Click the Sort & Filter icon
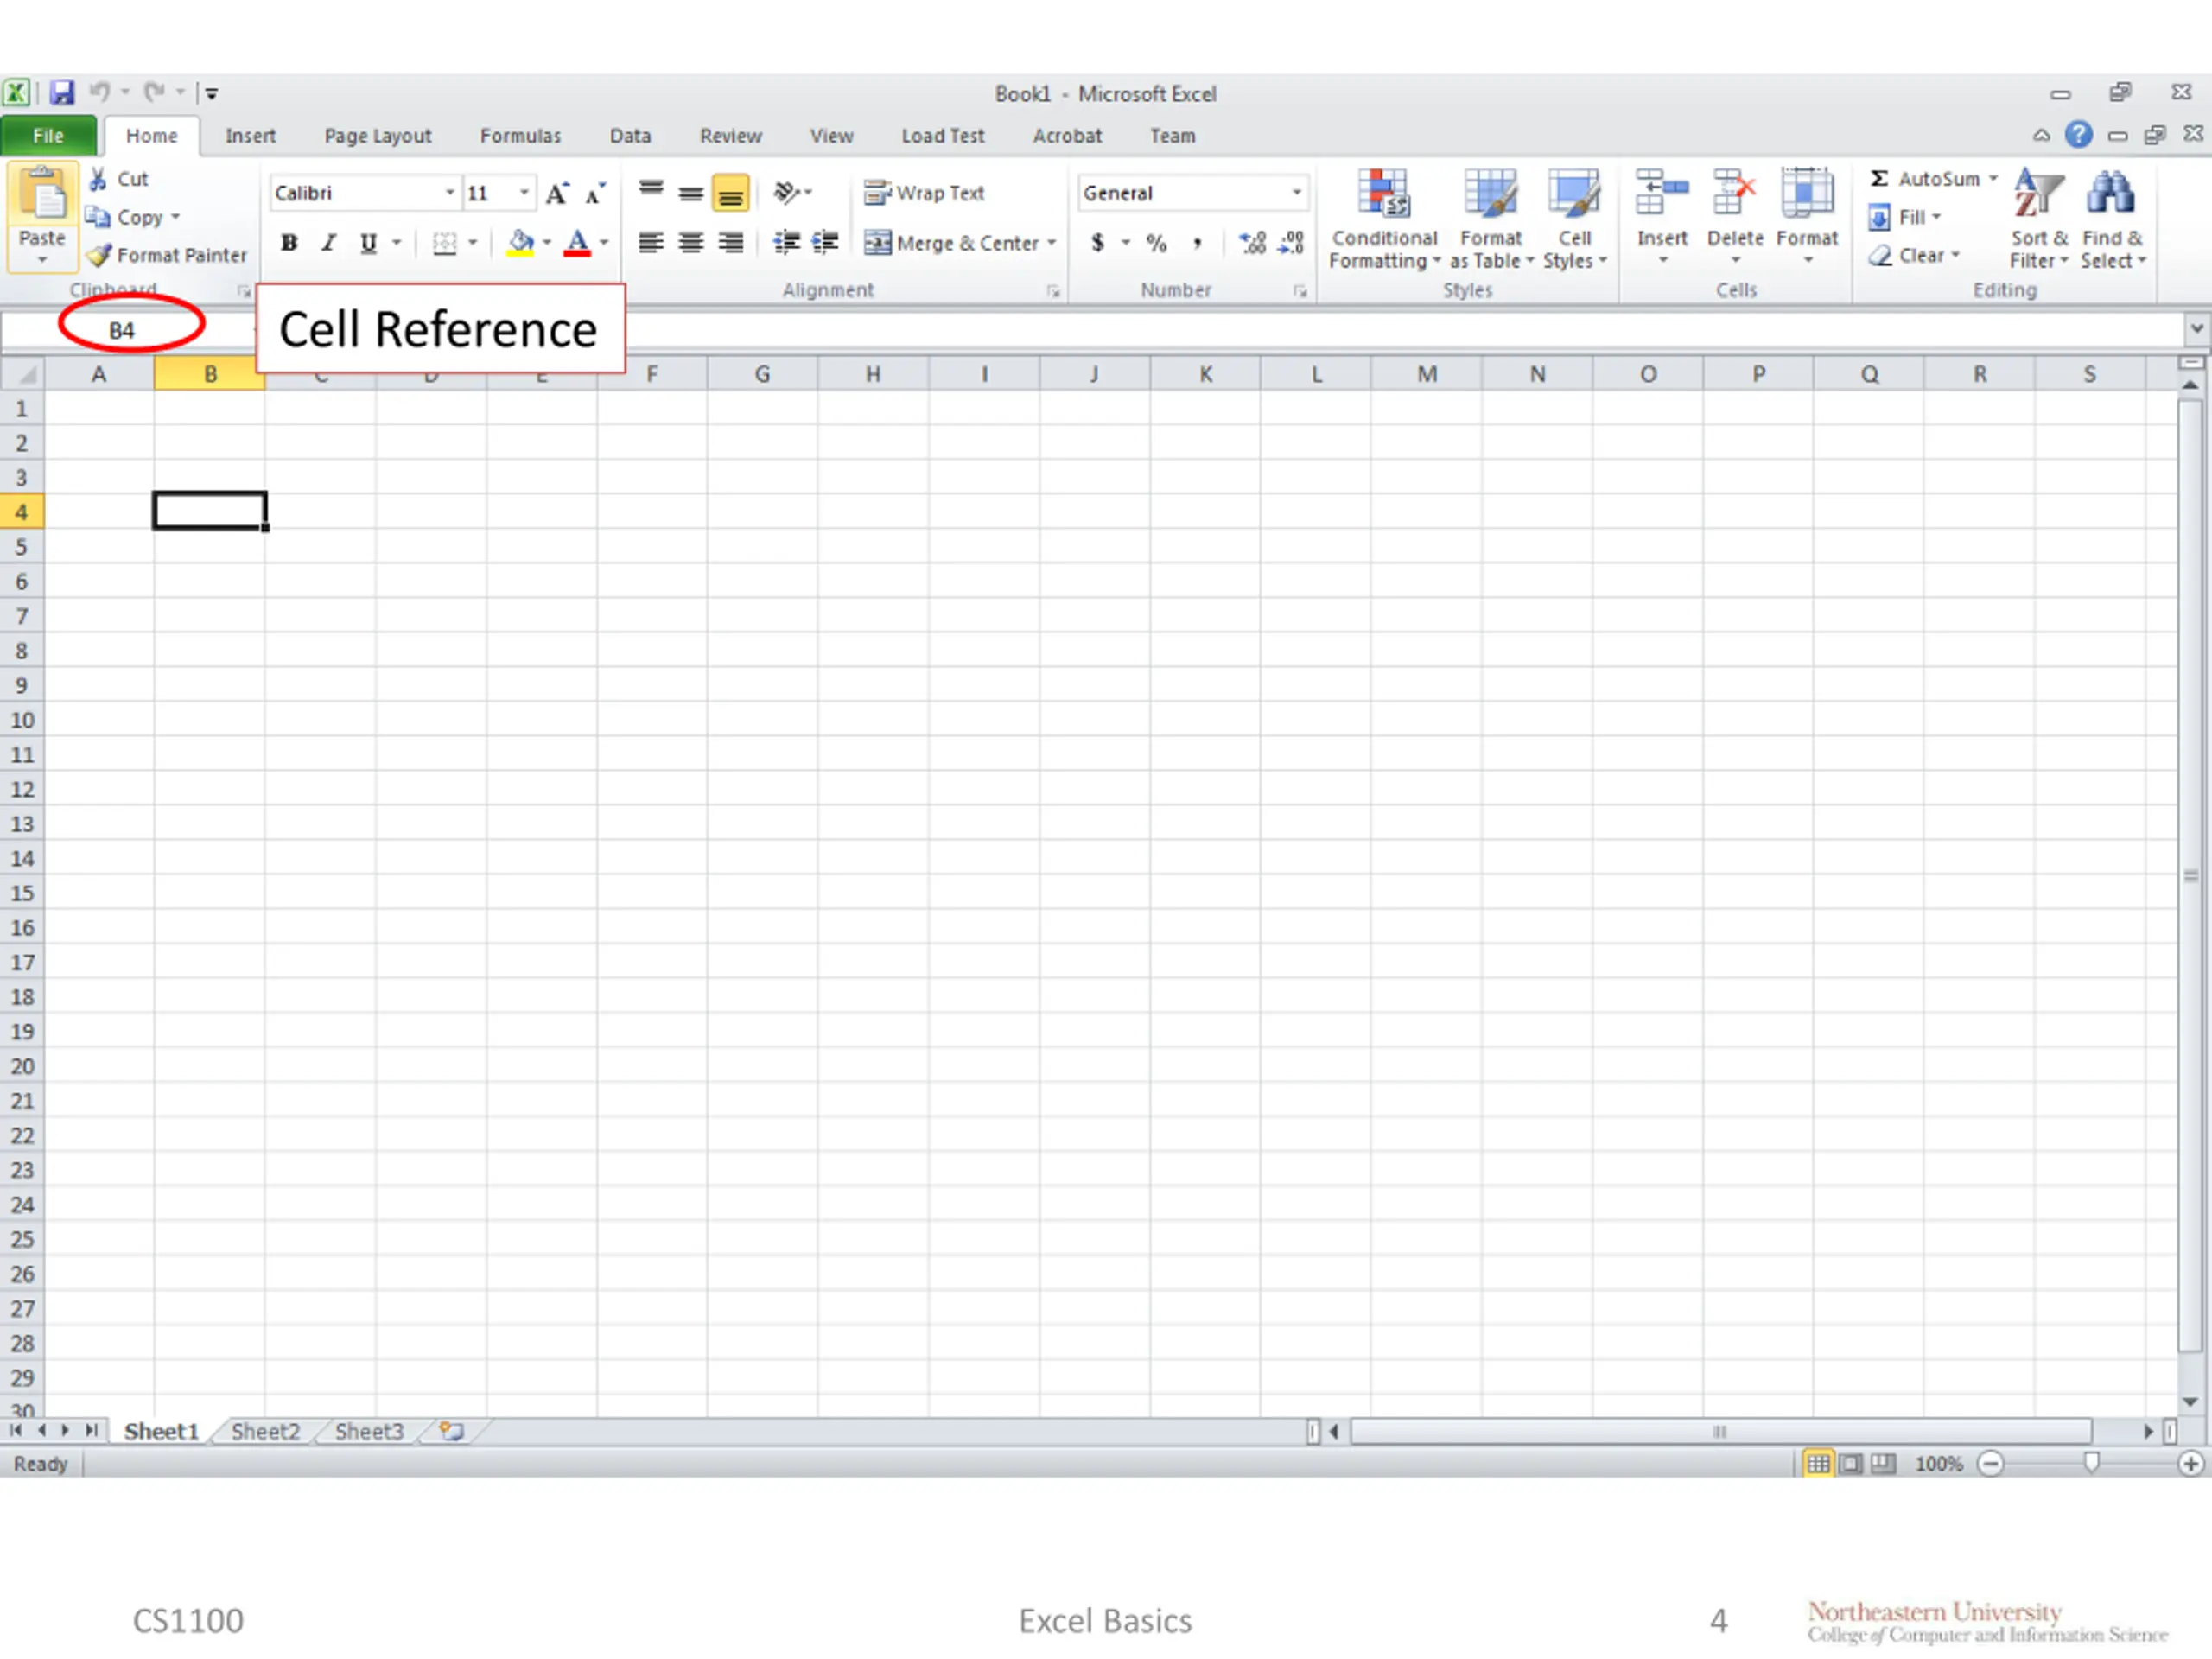 [x=2038, y=217]
